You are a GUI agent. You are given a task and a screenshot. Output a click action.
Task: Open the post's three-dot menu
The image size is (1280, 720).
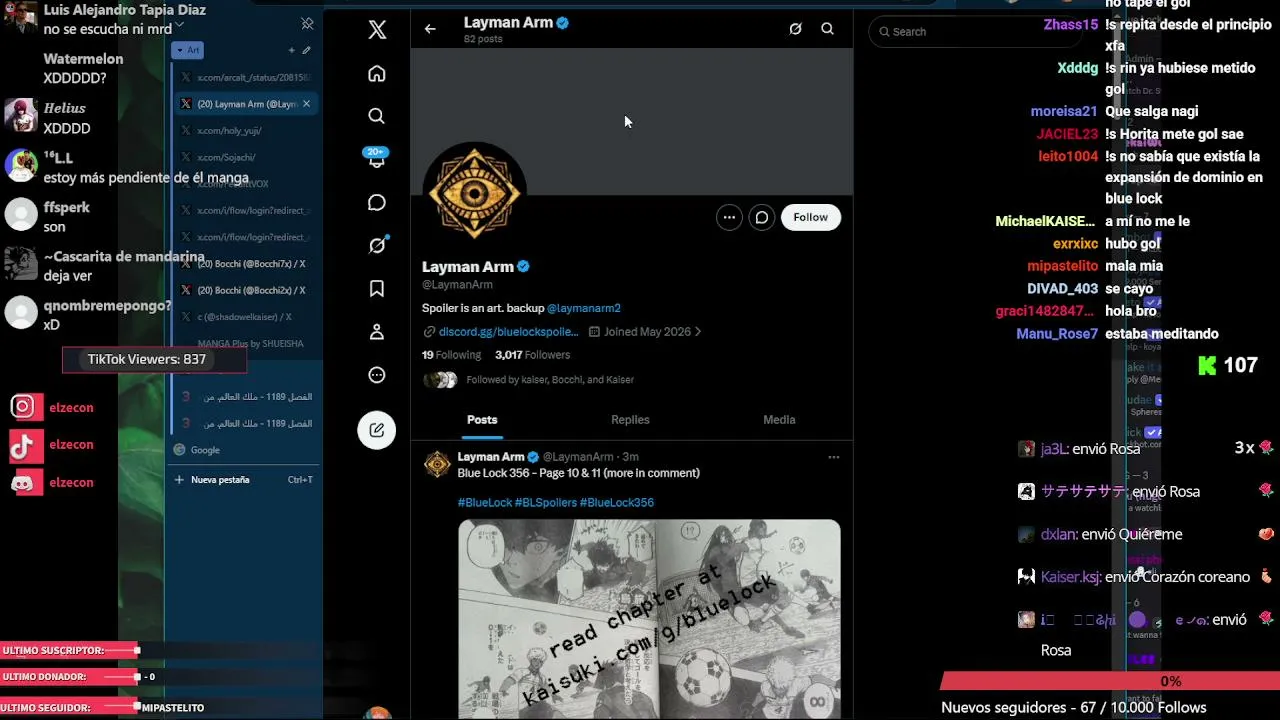pos(833,457)
